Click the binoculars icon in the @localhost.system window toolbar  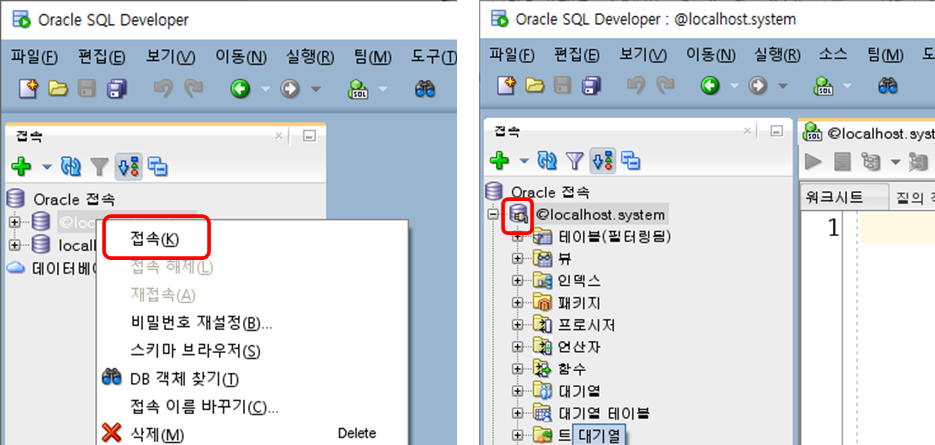tap(888, 85)
